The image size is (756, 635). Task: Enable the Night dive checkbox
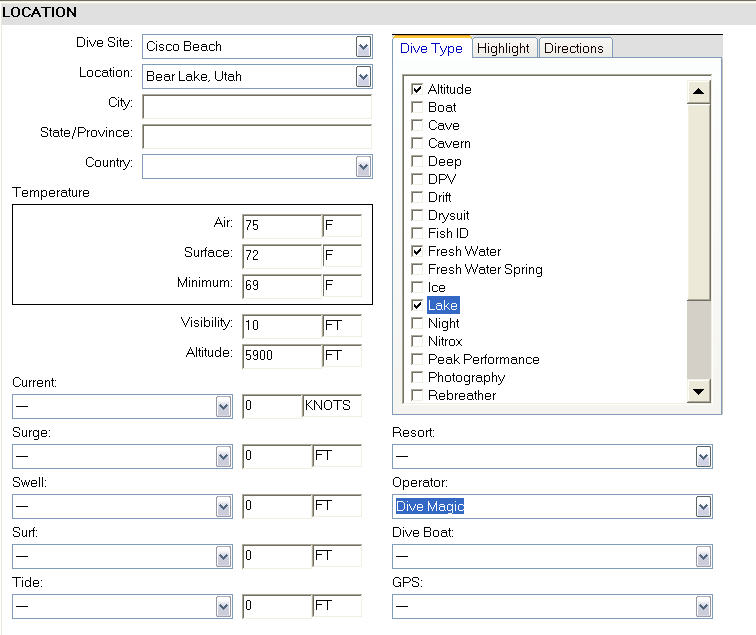pos(418,323)
